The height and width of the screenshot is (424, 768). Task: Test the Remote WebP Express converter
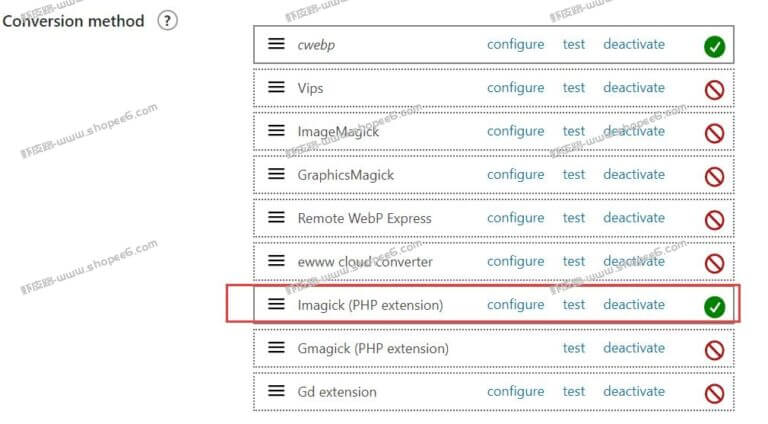click(574, 218)
